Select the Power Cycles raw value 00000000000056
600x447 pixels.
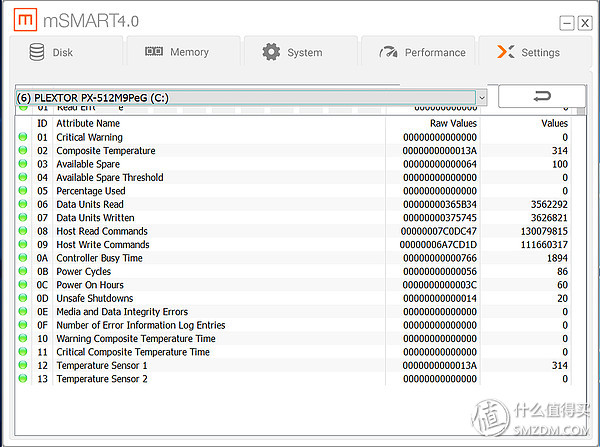point(440,271)
